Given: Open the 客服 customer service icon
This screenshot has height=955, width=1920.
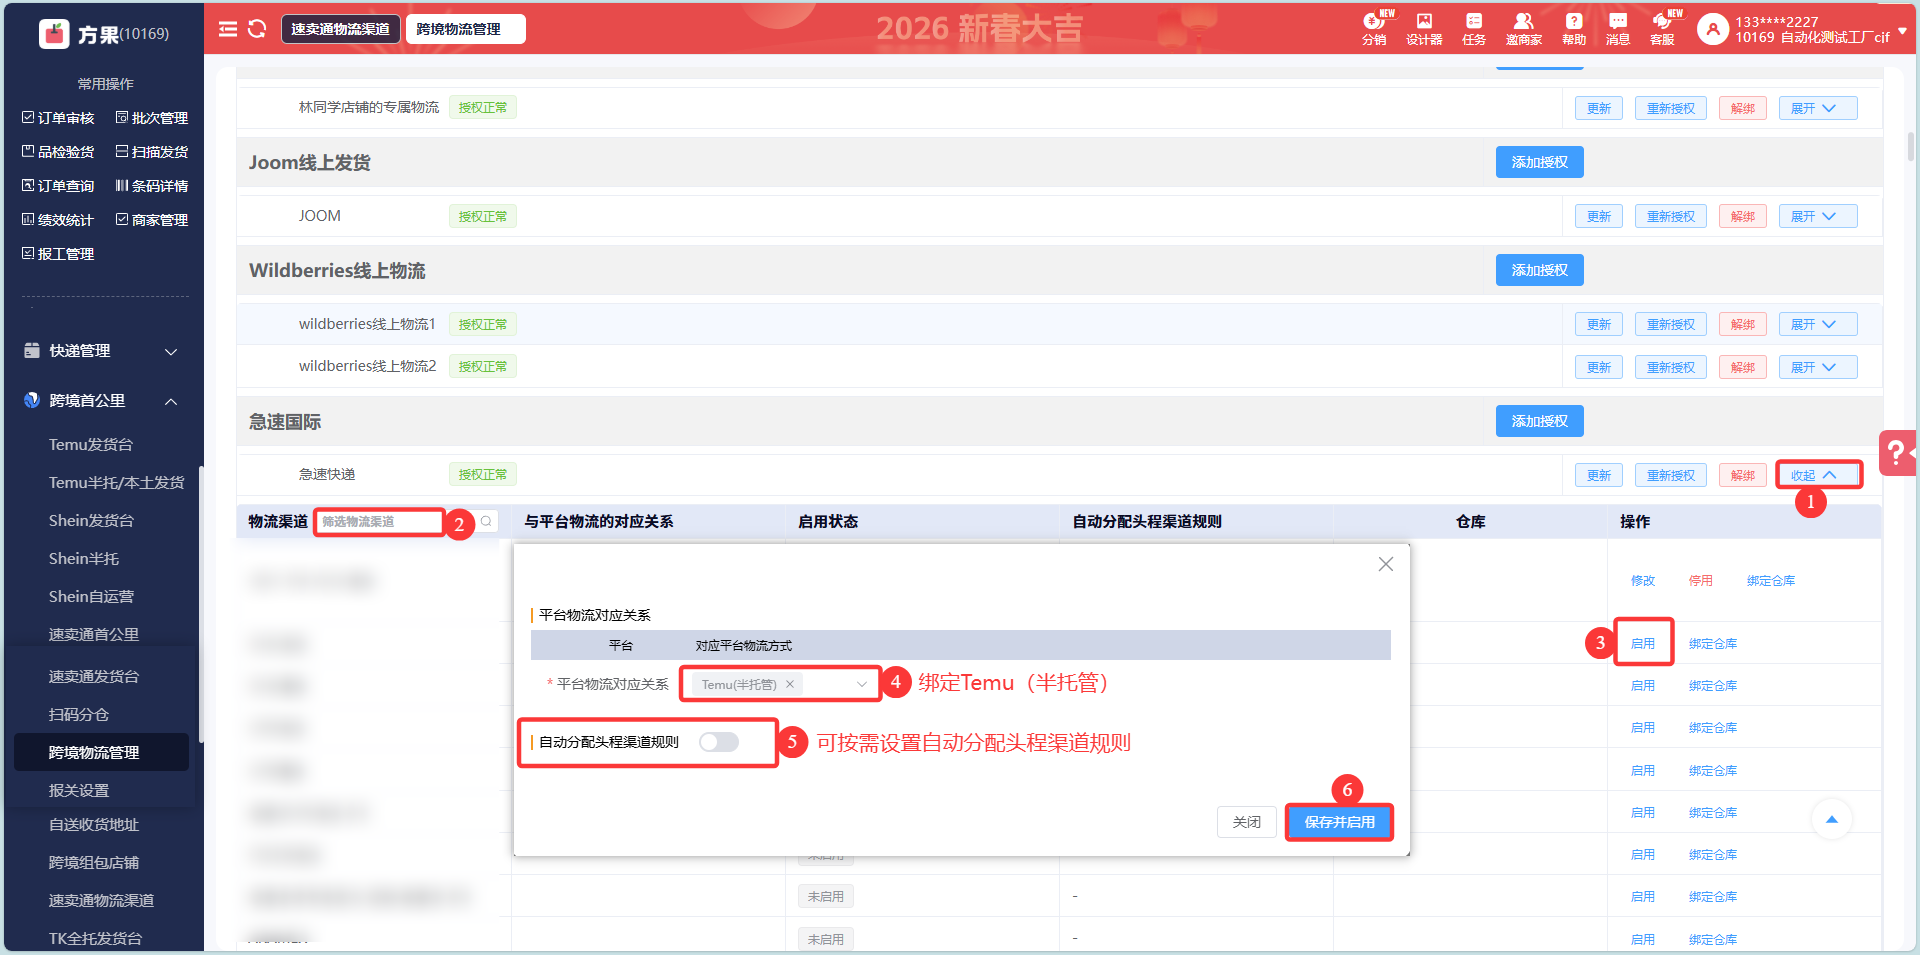Looking at the screenshot, I should click(x=1662, y=28).
